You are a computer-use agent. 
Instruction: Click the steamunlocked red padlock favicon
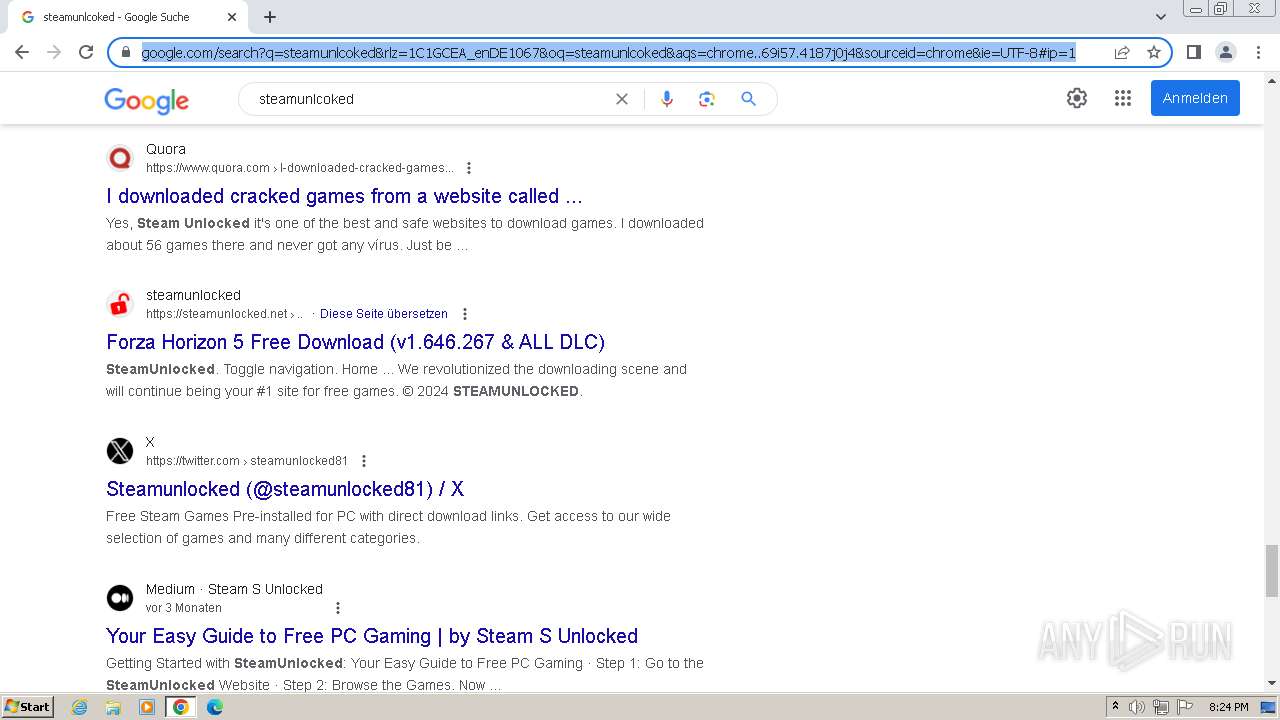[x=120, y=304]
